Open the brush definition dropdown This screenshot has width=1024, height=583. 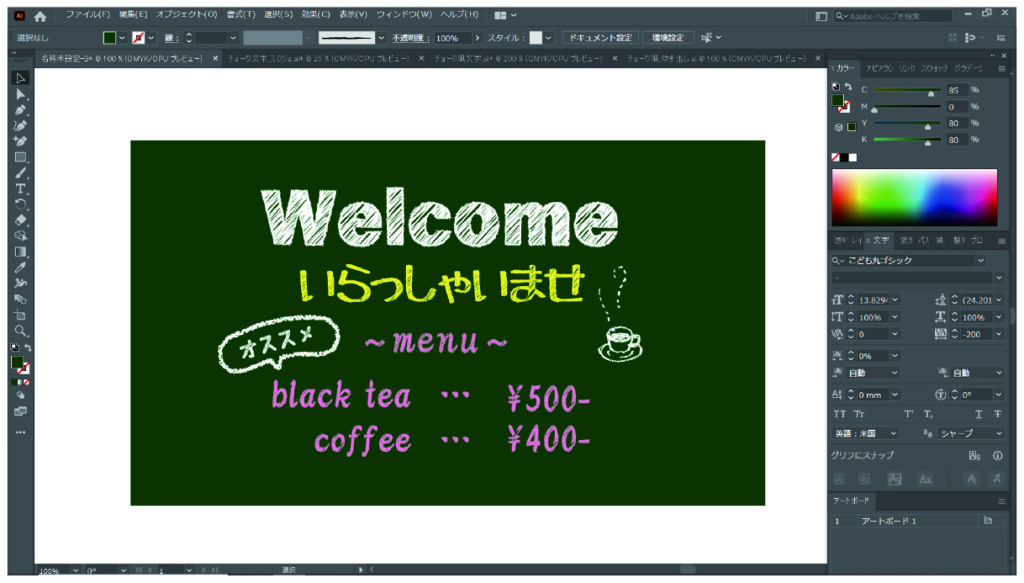tap(381, 38)
